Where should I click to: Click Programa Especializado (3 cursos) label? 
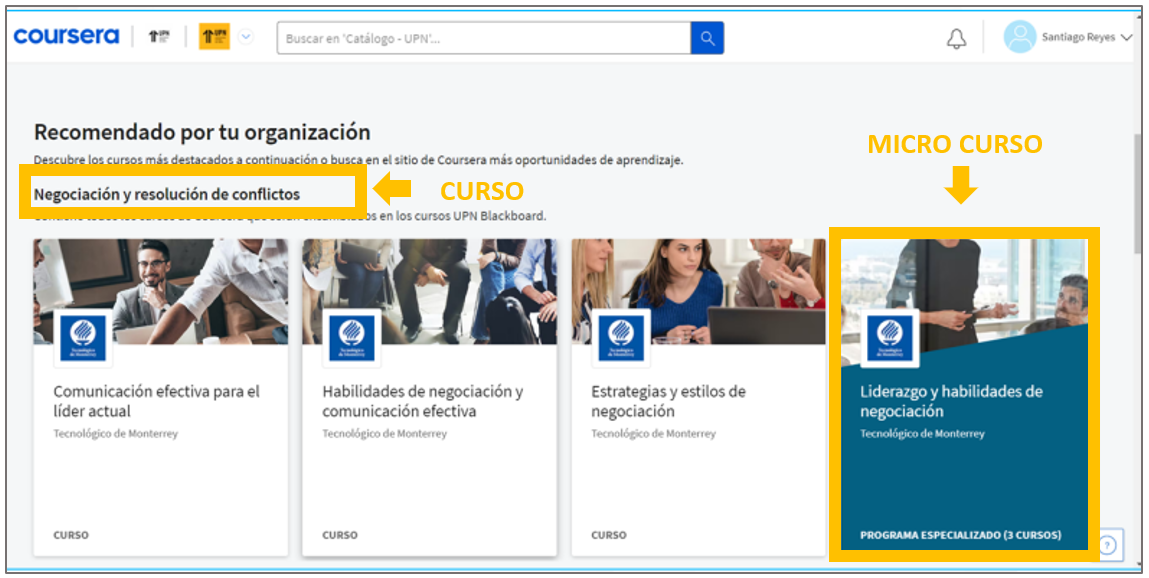(960, 535)
